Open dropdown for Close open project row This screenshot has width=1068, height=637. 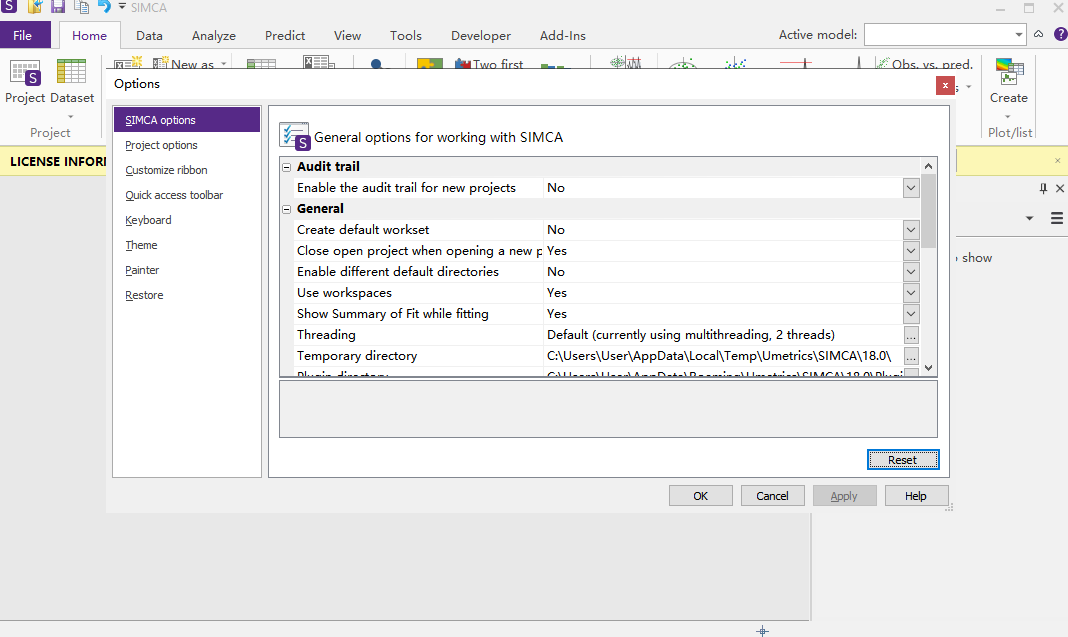[911, 251]
